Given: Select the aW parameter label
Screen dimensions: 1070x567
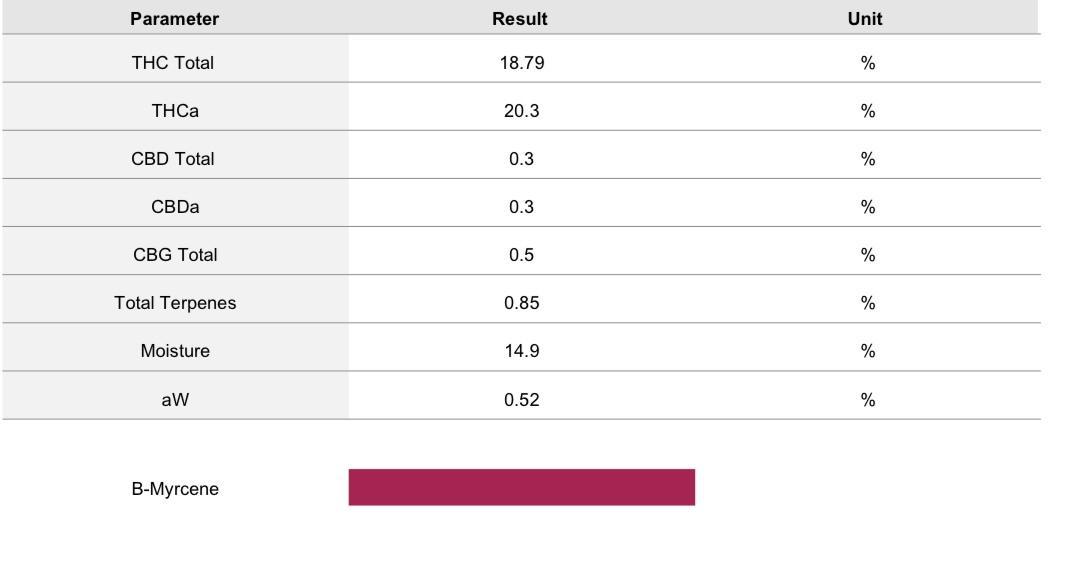Looking at the screenshot, I should coord(175,400).
